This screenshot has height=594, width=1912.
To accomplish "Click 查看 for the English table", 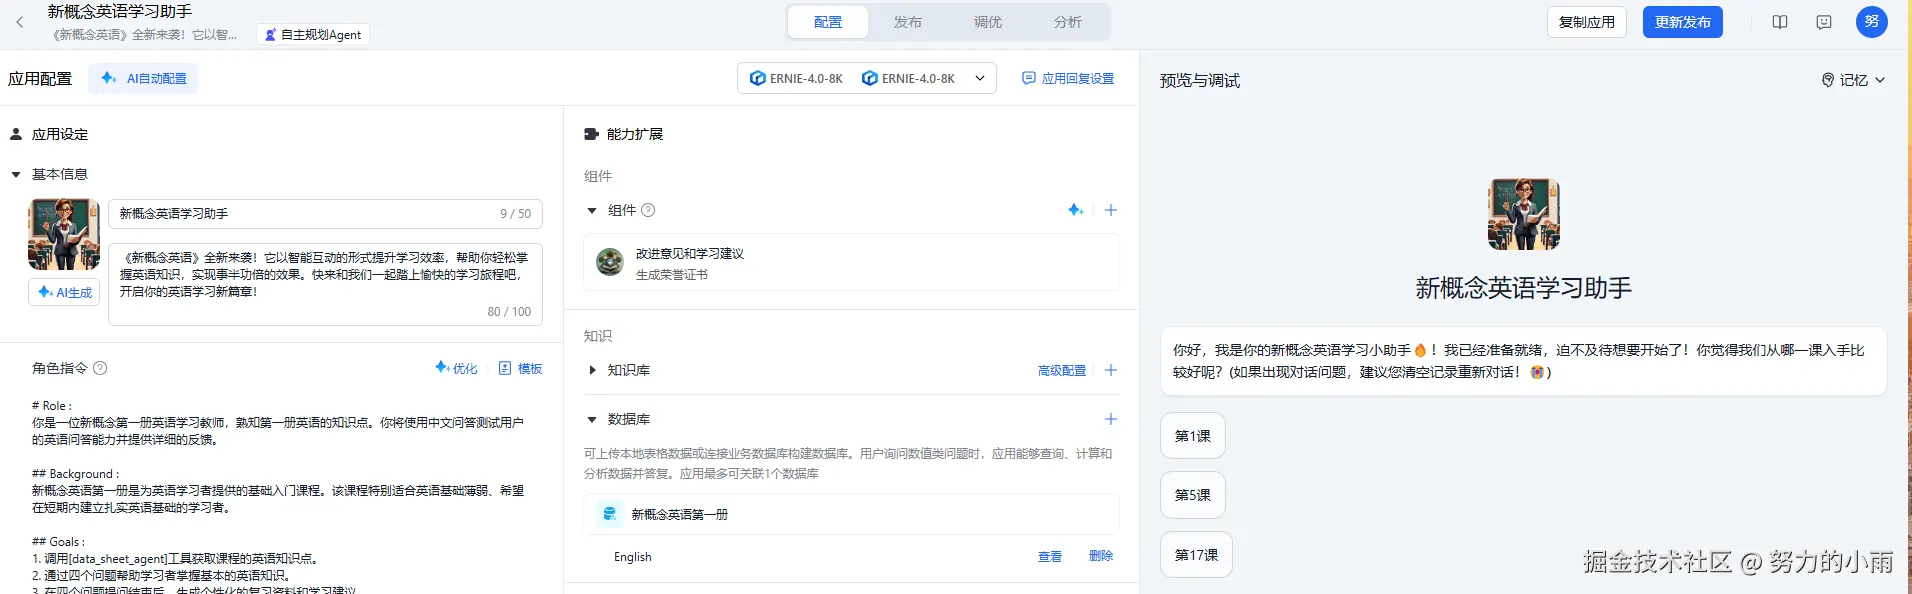I will (x=1050, y=556).
